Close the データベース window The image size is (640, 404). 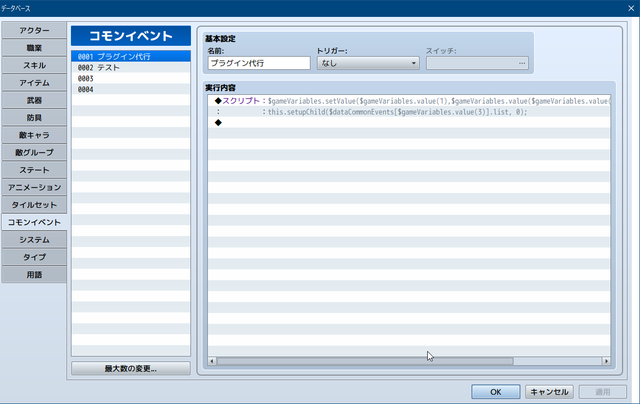pos(631,8)
